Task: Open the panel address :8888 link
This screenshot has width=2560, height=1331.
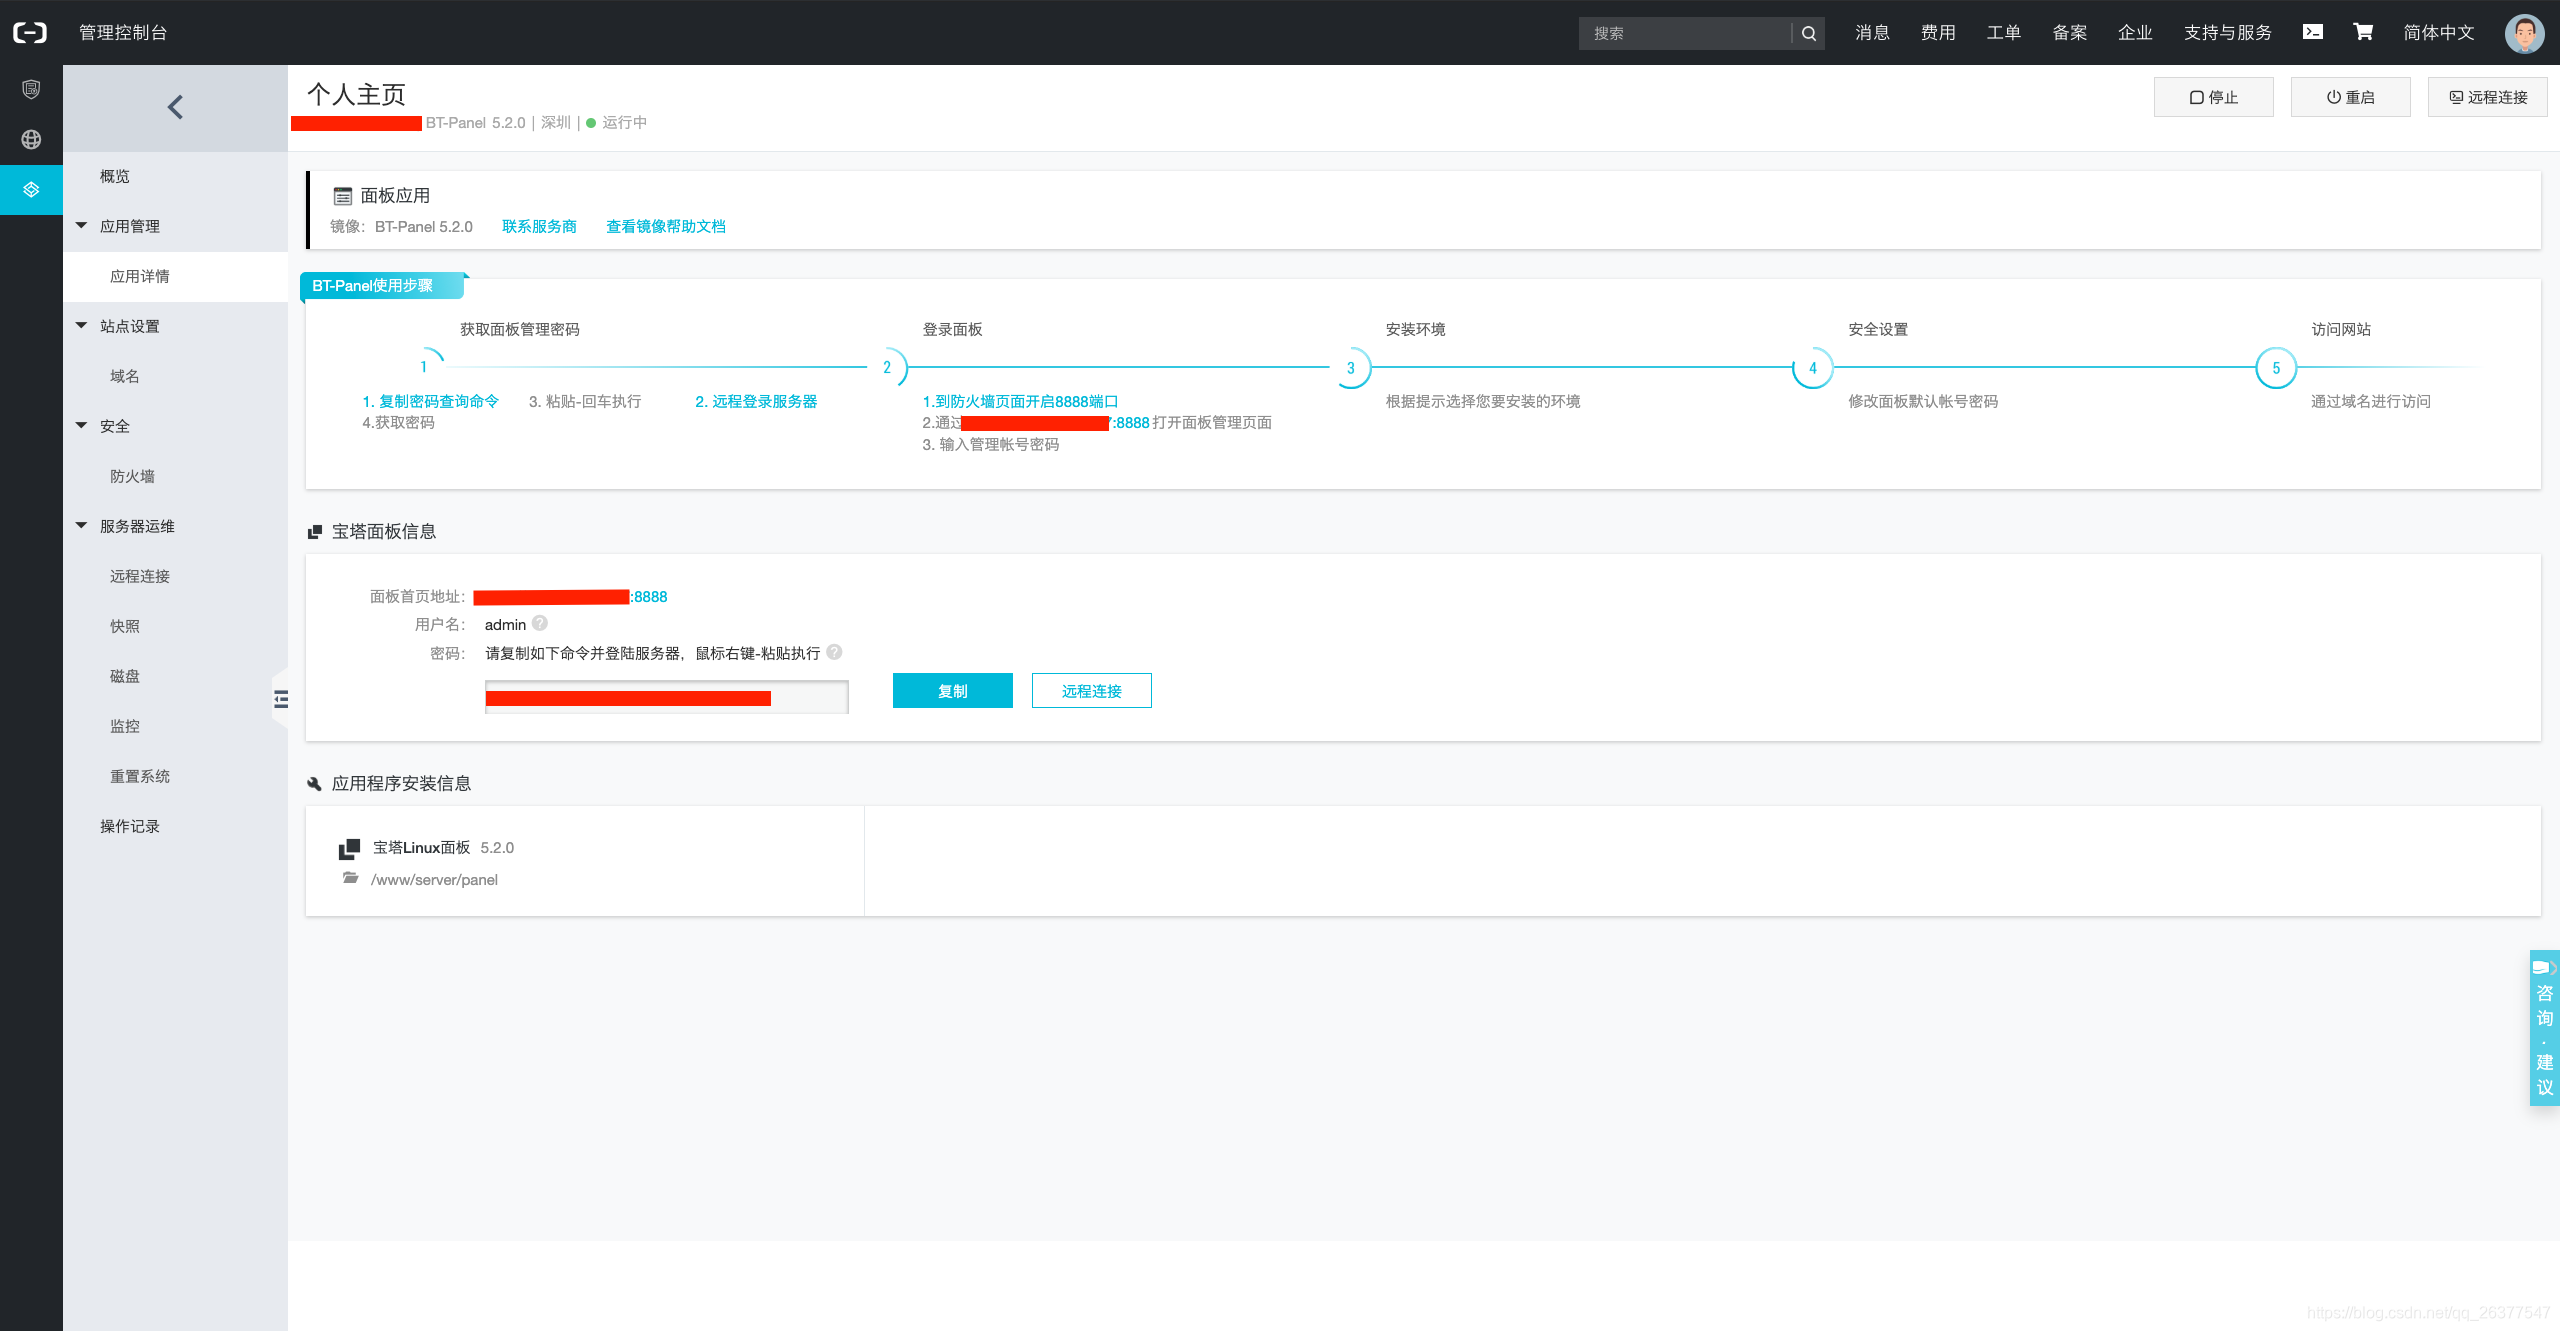Action: pyautogui.click(x=570, y=597)
